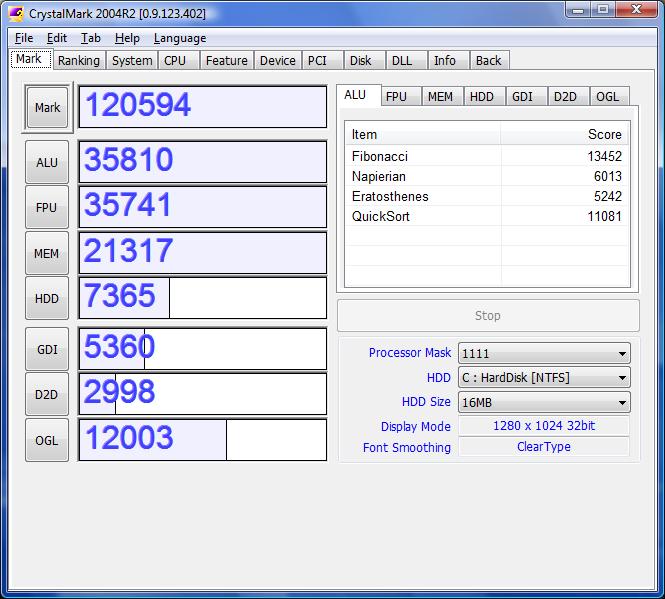Click the Fibonacci score 13452
The height and width of the screenshot is (599, 665).
(604, 156)
